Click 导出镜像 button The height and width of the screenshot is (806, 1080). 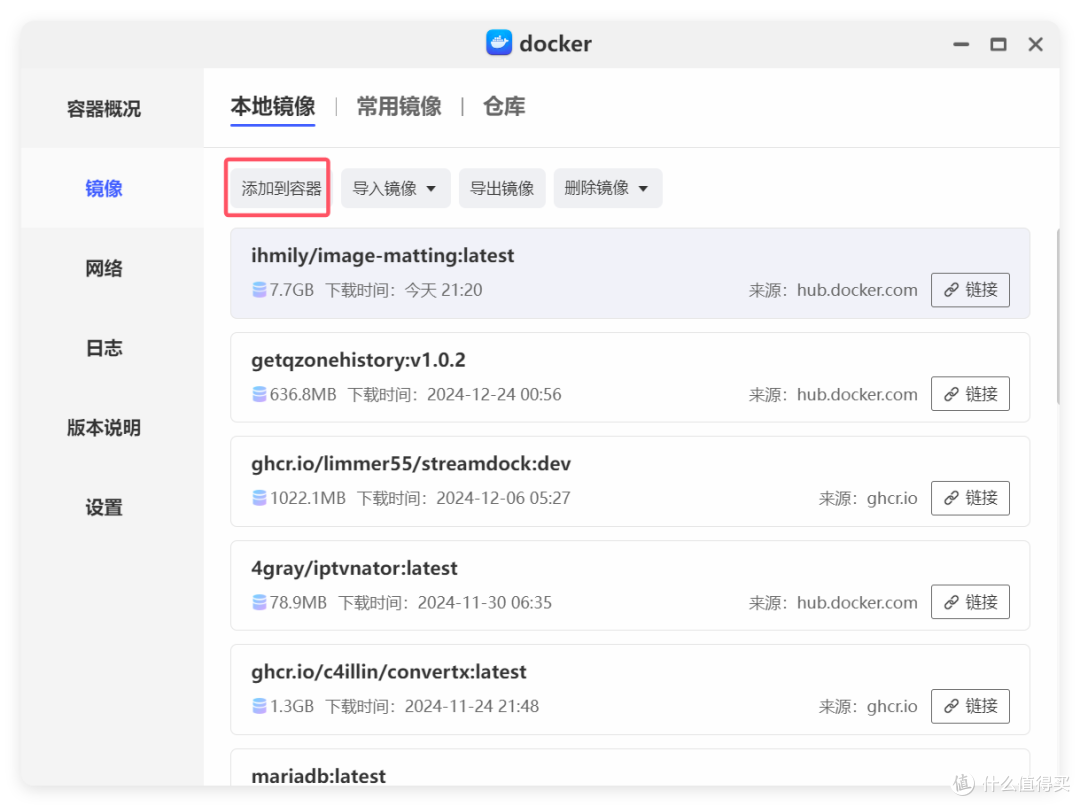[x=502, y=188]
